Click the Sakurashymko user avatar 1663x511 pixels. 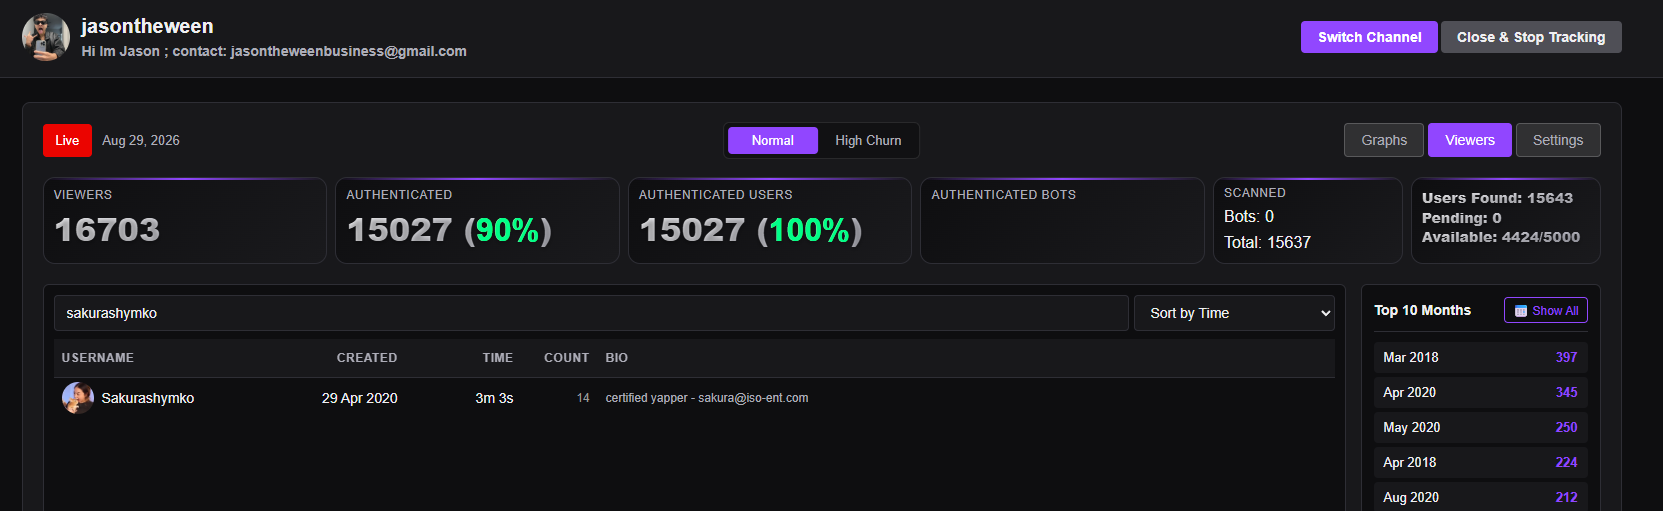click(x=78, y=398)
